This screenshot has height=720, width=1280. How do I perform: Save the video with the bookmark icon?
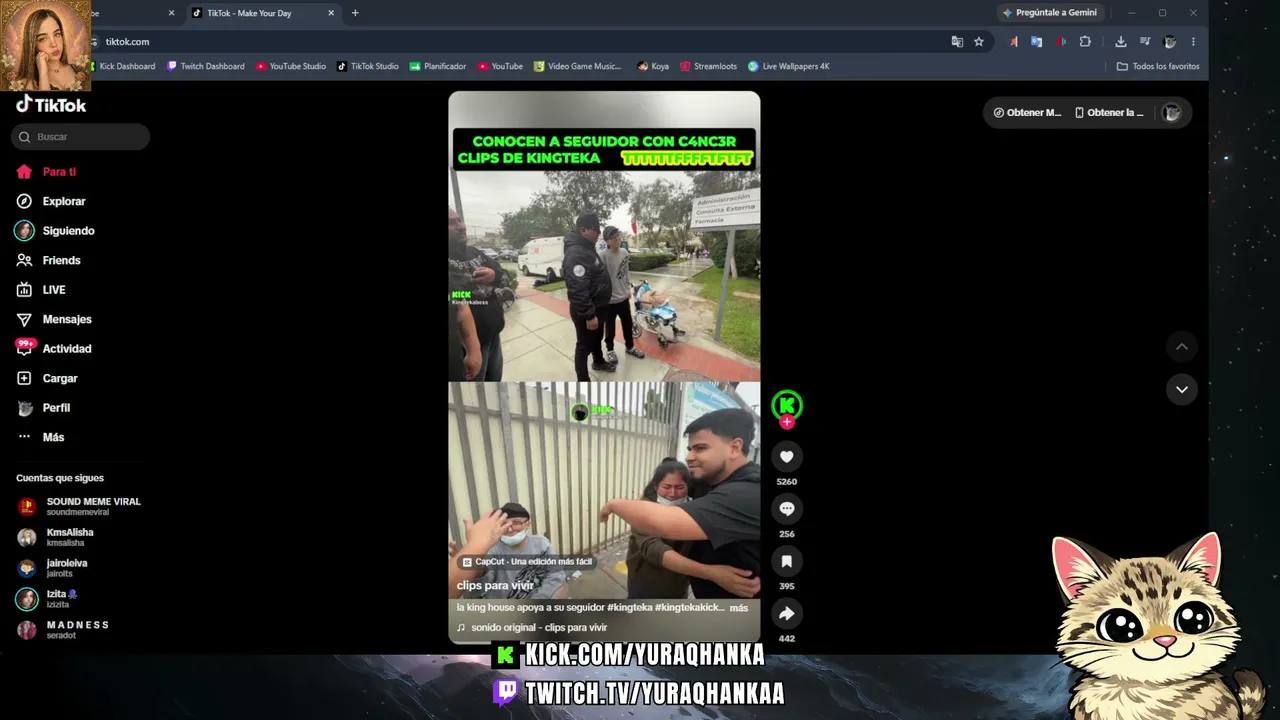[x=787, y=562]
